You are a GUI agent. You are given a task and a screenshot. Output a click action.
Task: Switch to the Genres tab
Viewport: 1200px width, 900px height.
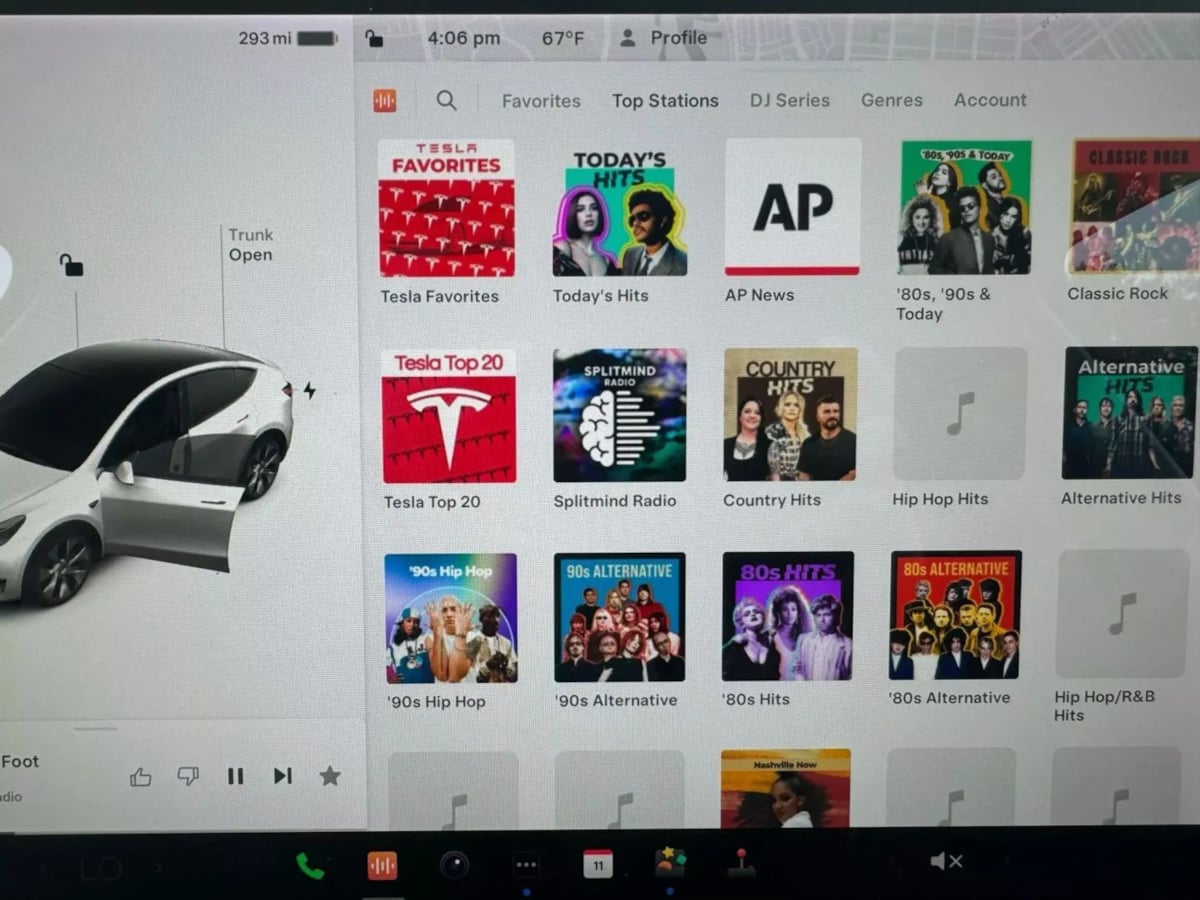coord(891,100)
